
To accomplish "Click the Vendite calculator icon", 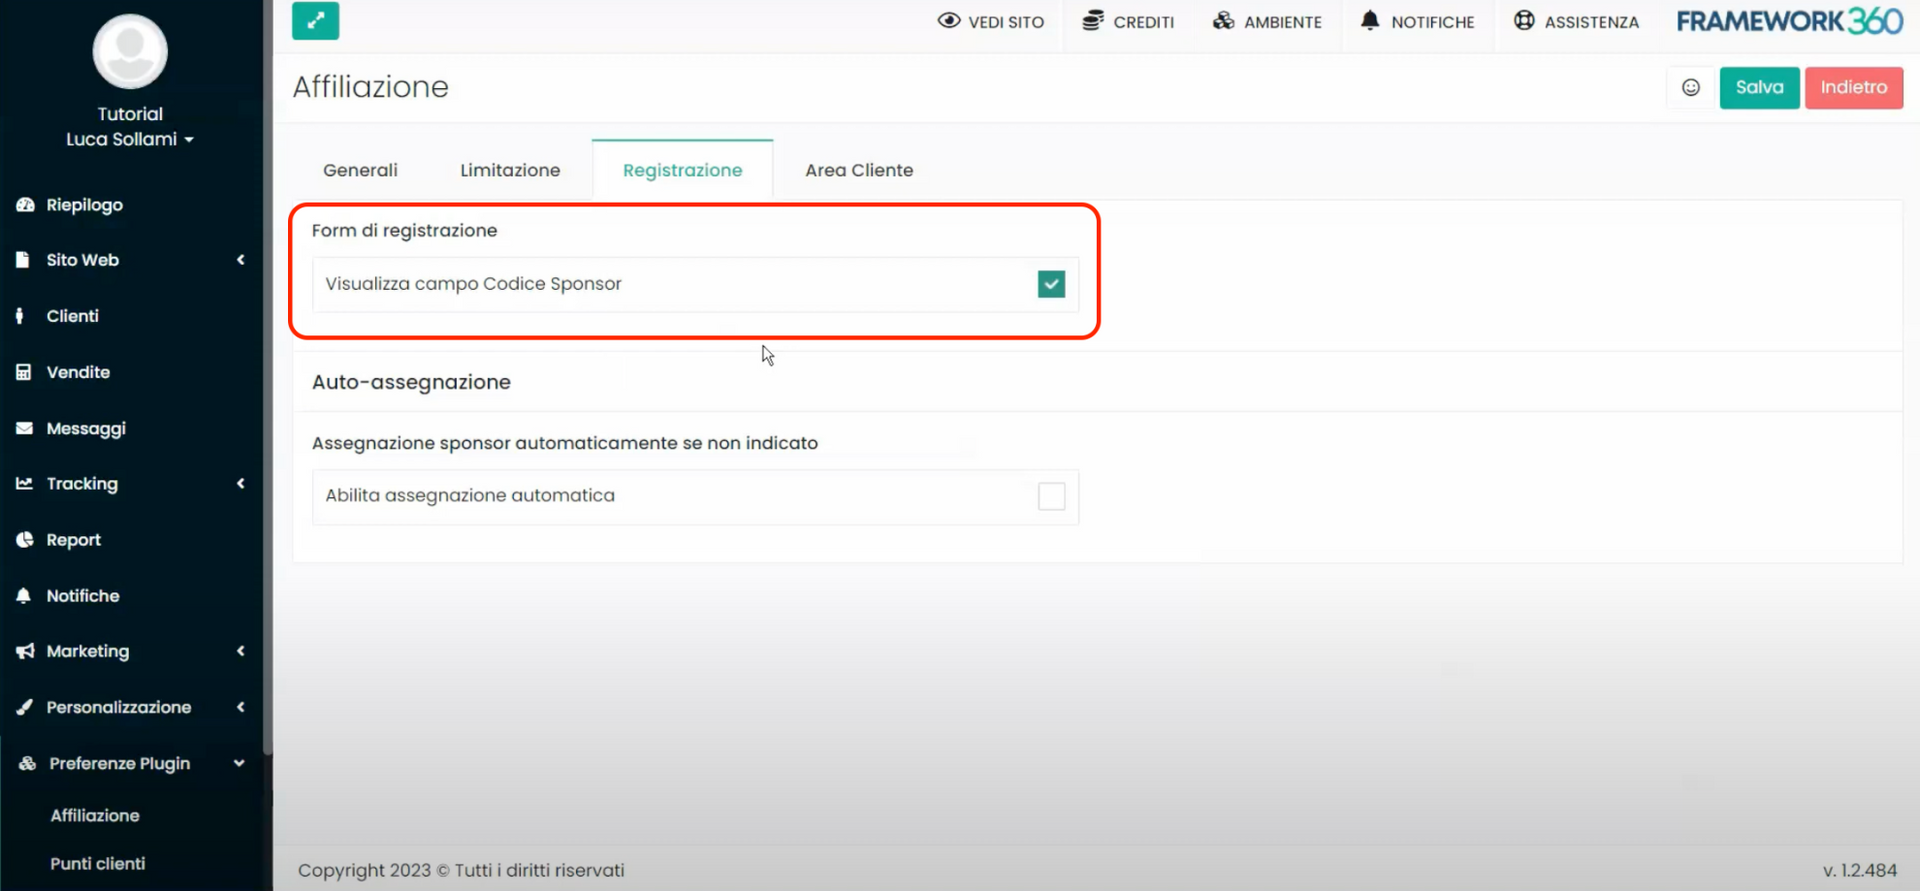I will [24, 372].
